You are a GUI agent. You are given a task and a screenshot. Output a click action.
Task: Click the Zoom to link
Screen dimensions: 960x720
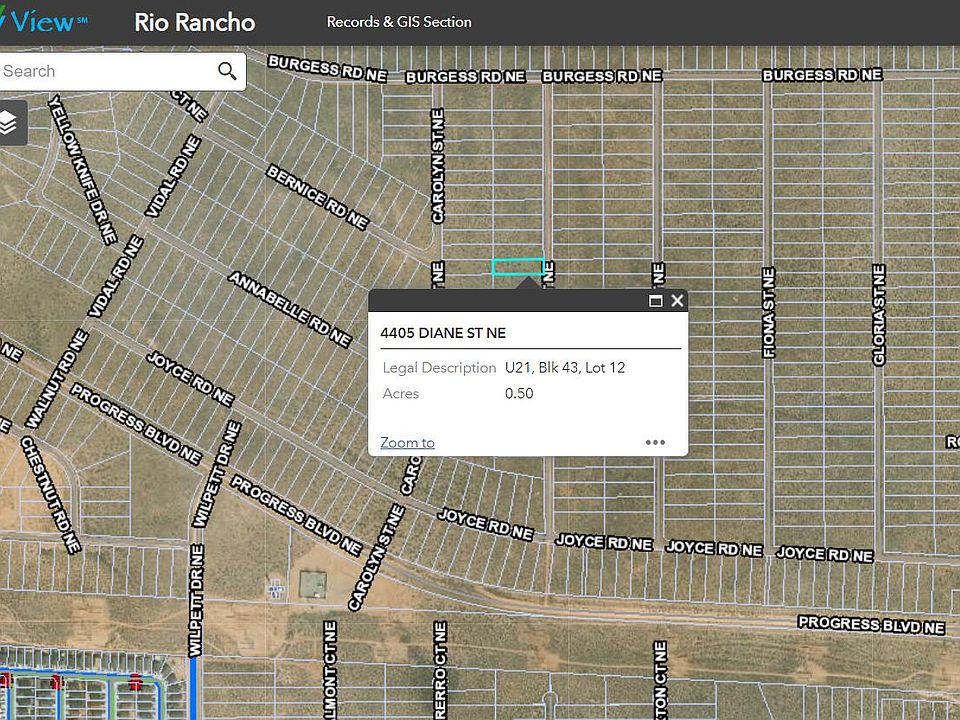point(407,442)
